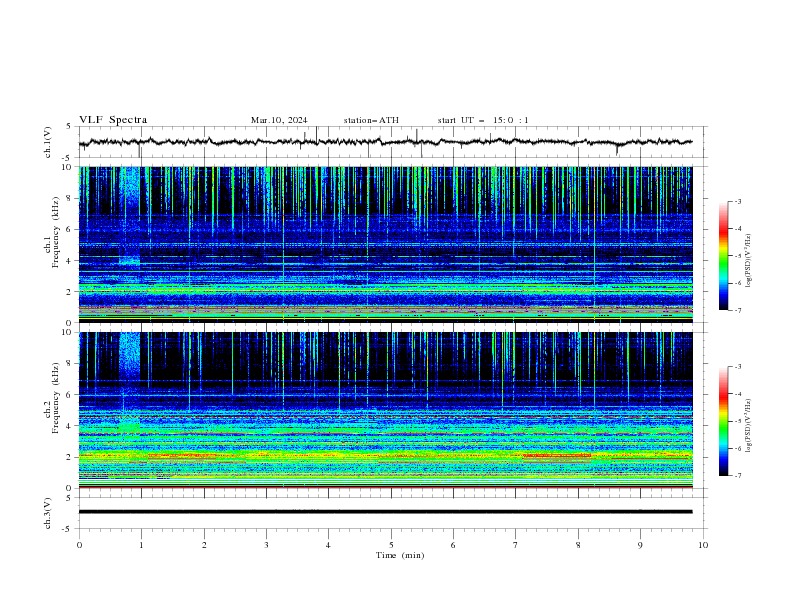The height and width of the screenshot is (612, 792).
Task: Click time axis tick label "4"
Action: click(328, 545)
